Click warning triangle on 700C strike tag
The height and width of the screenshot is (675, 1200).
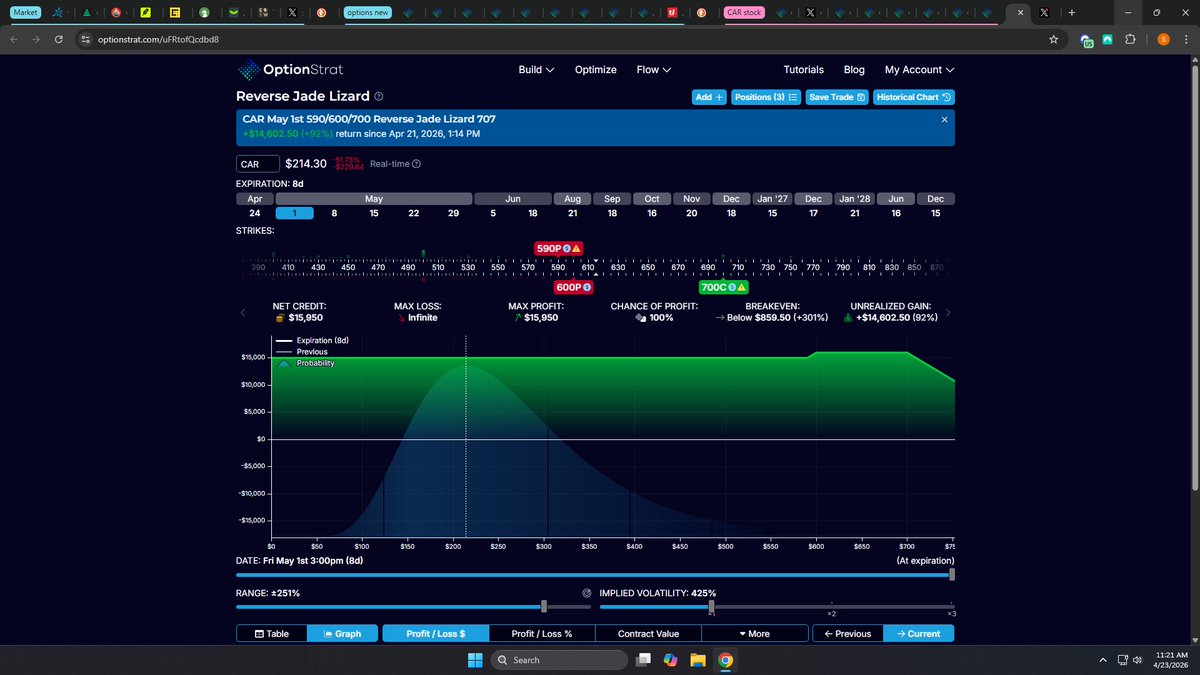pyautogui.click(x=742, y=287)
